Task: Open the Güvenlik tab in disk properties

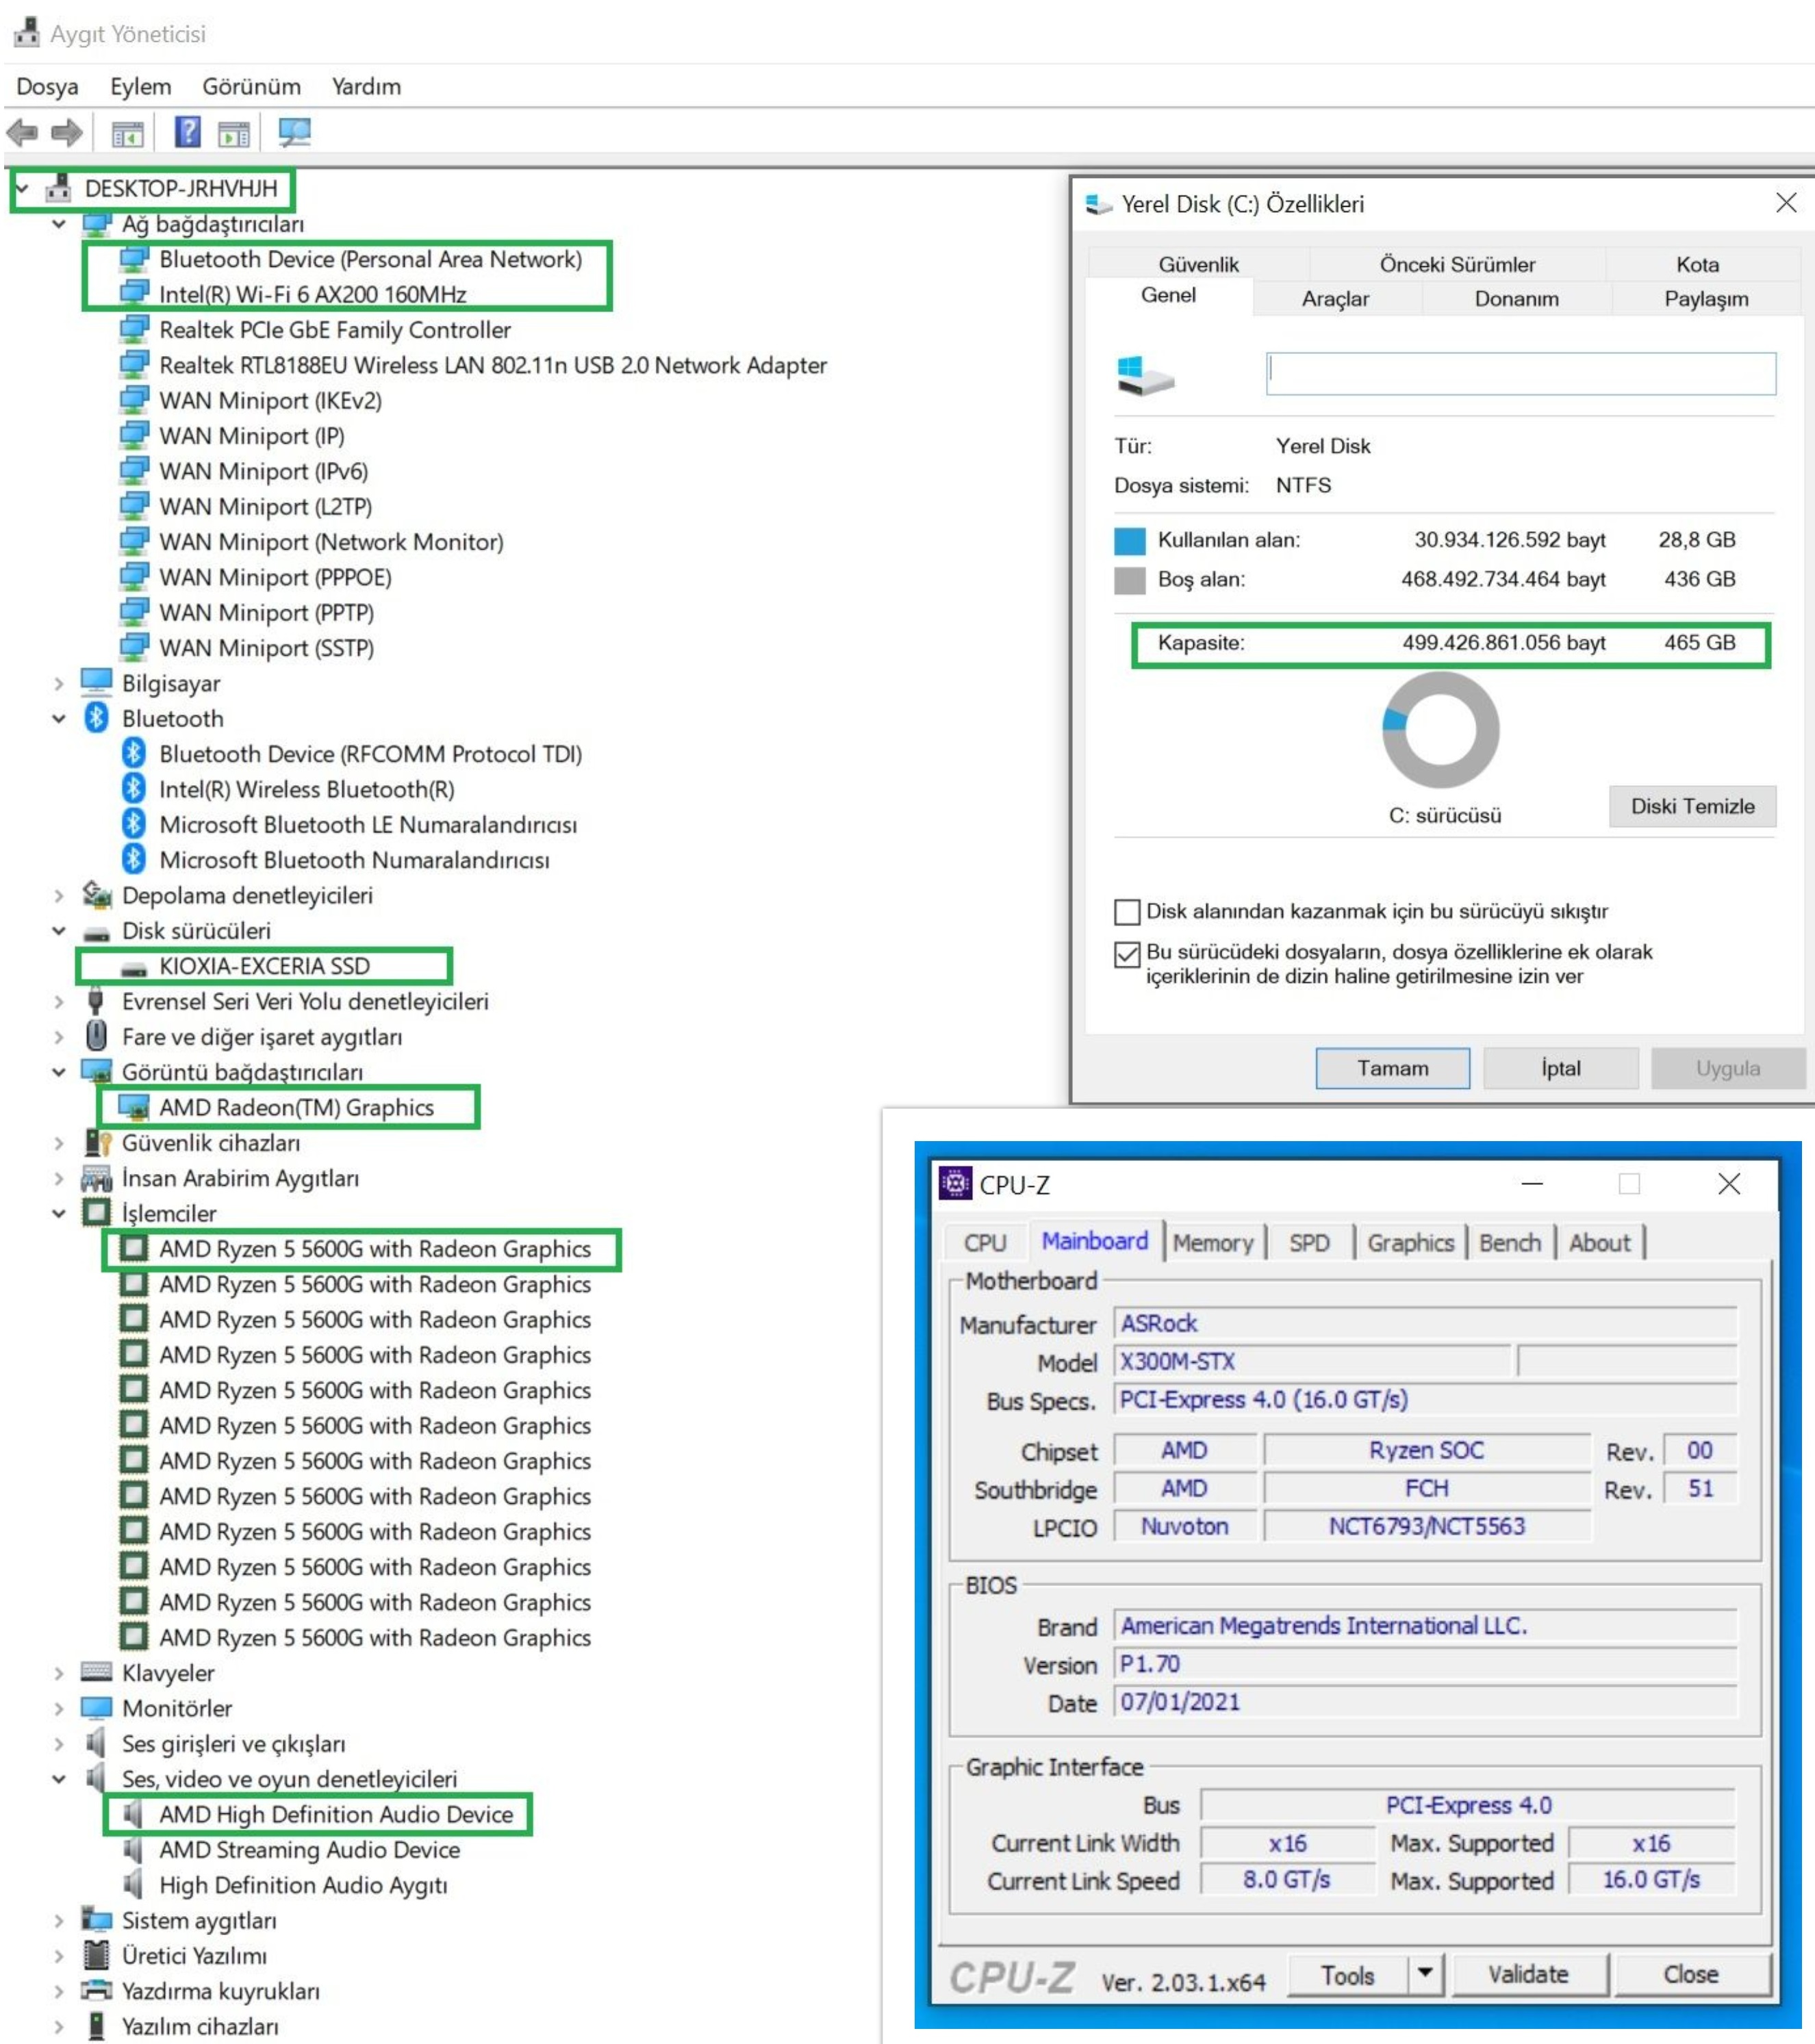Action: (1198, 264)
